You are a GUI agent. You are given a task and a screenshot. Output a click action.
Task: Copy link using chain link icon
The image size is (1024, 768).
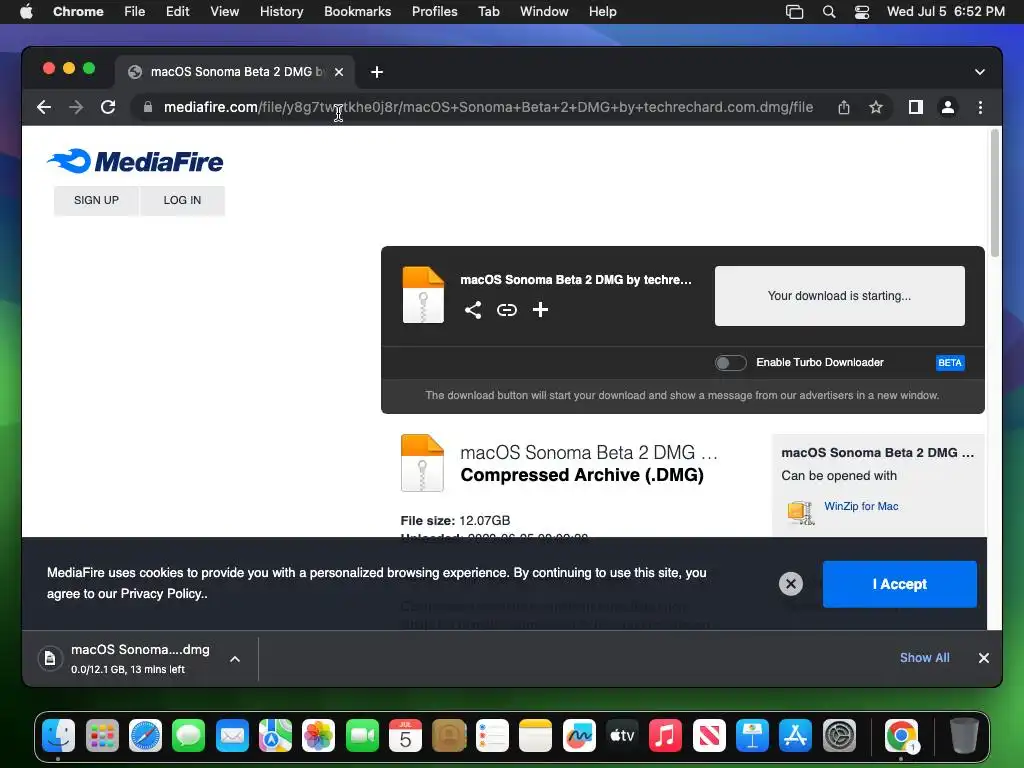[x=507, y=310]
